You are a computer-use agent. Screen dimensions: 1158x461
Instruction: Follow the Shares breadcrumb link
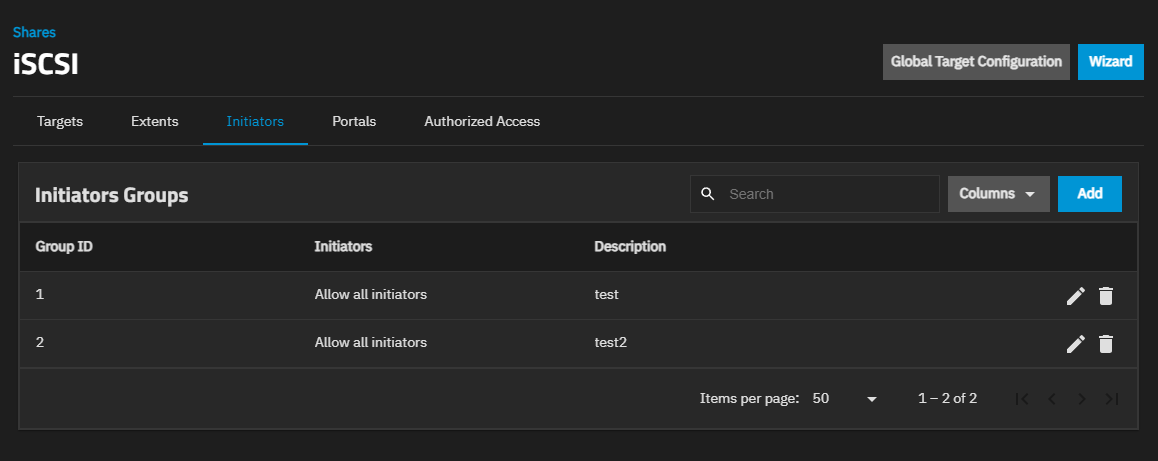[34, 32]
